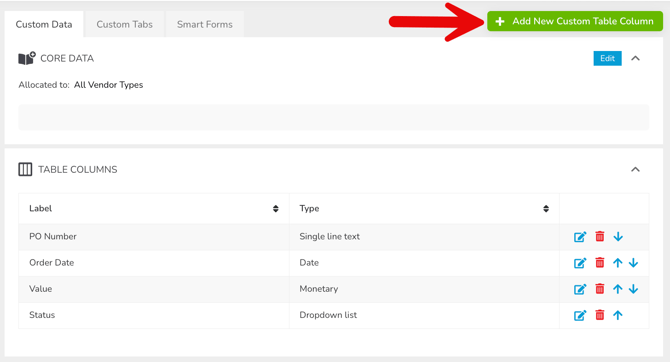The width and height of the screenshot is (670, 362).
Task: Edit the Value column entry
Action: 580,289
